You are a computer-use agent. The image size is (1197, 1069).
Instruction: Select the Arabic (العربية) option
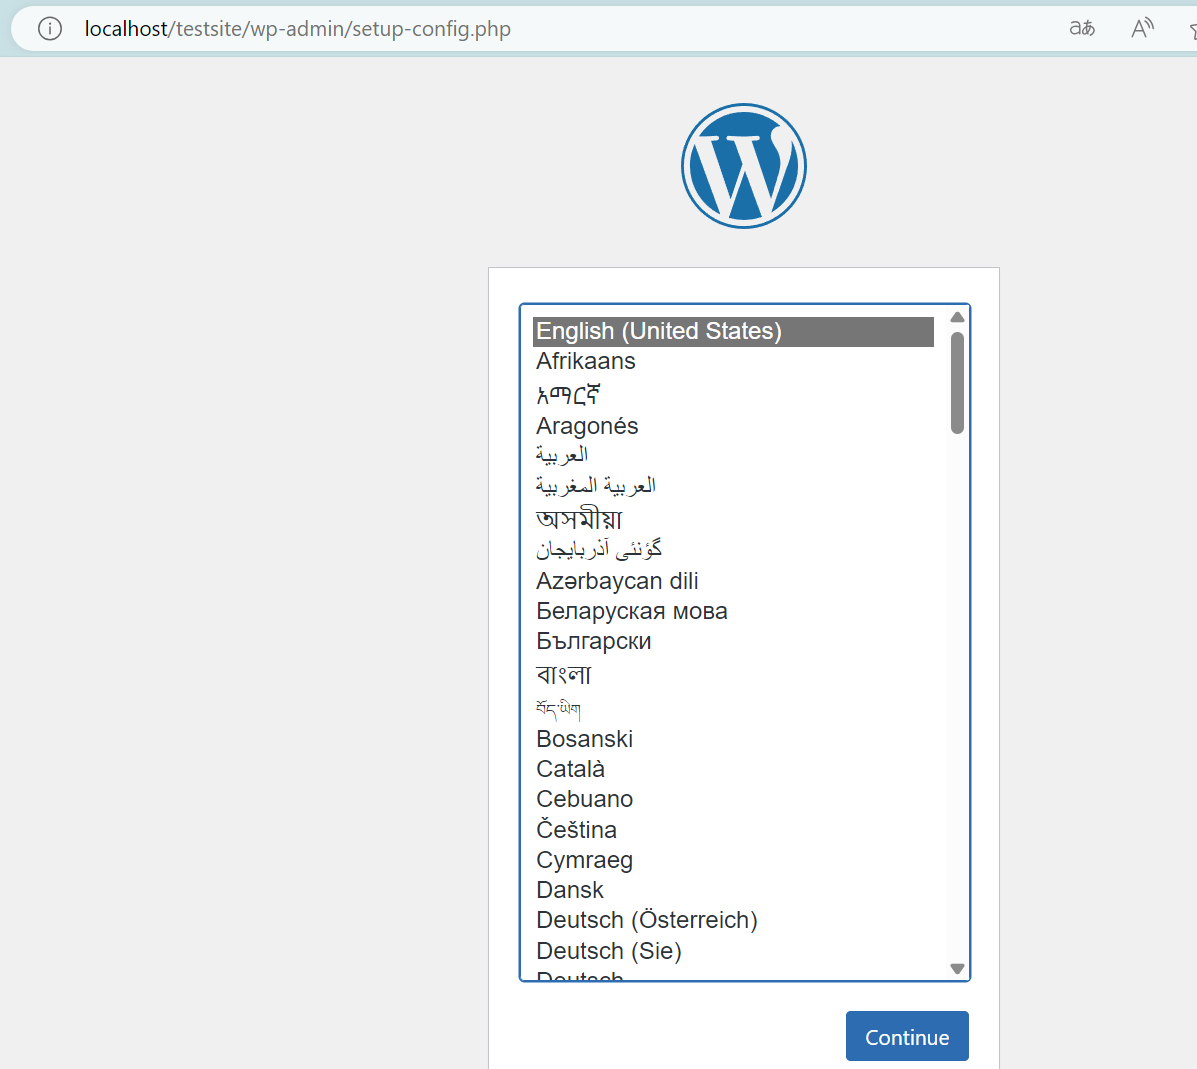point(733,455)
